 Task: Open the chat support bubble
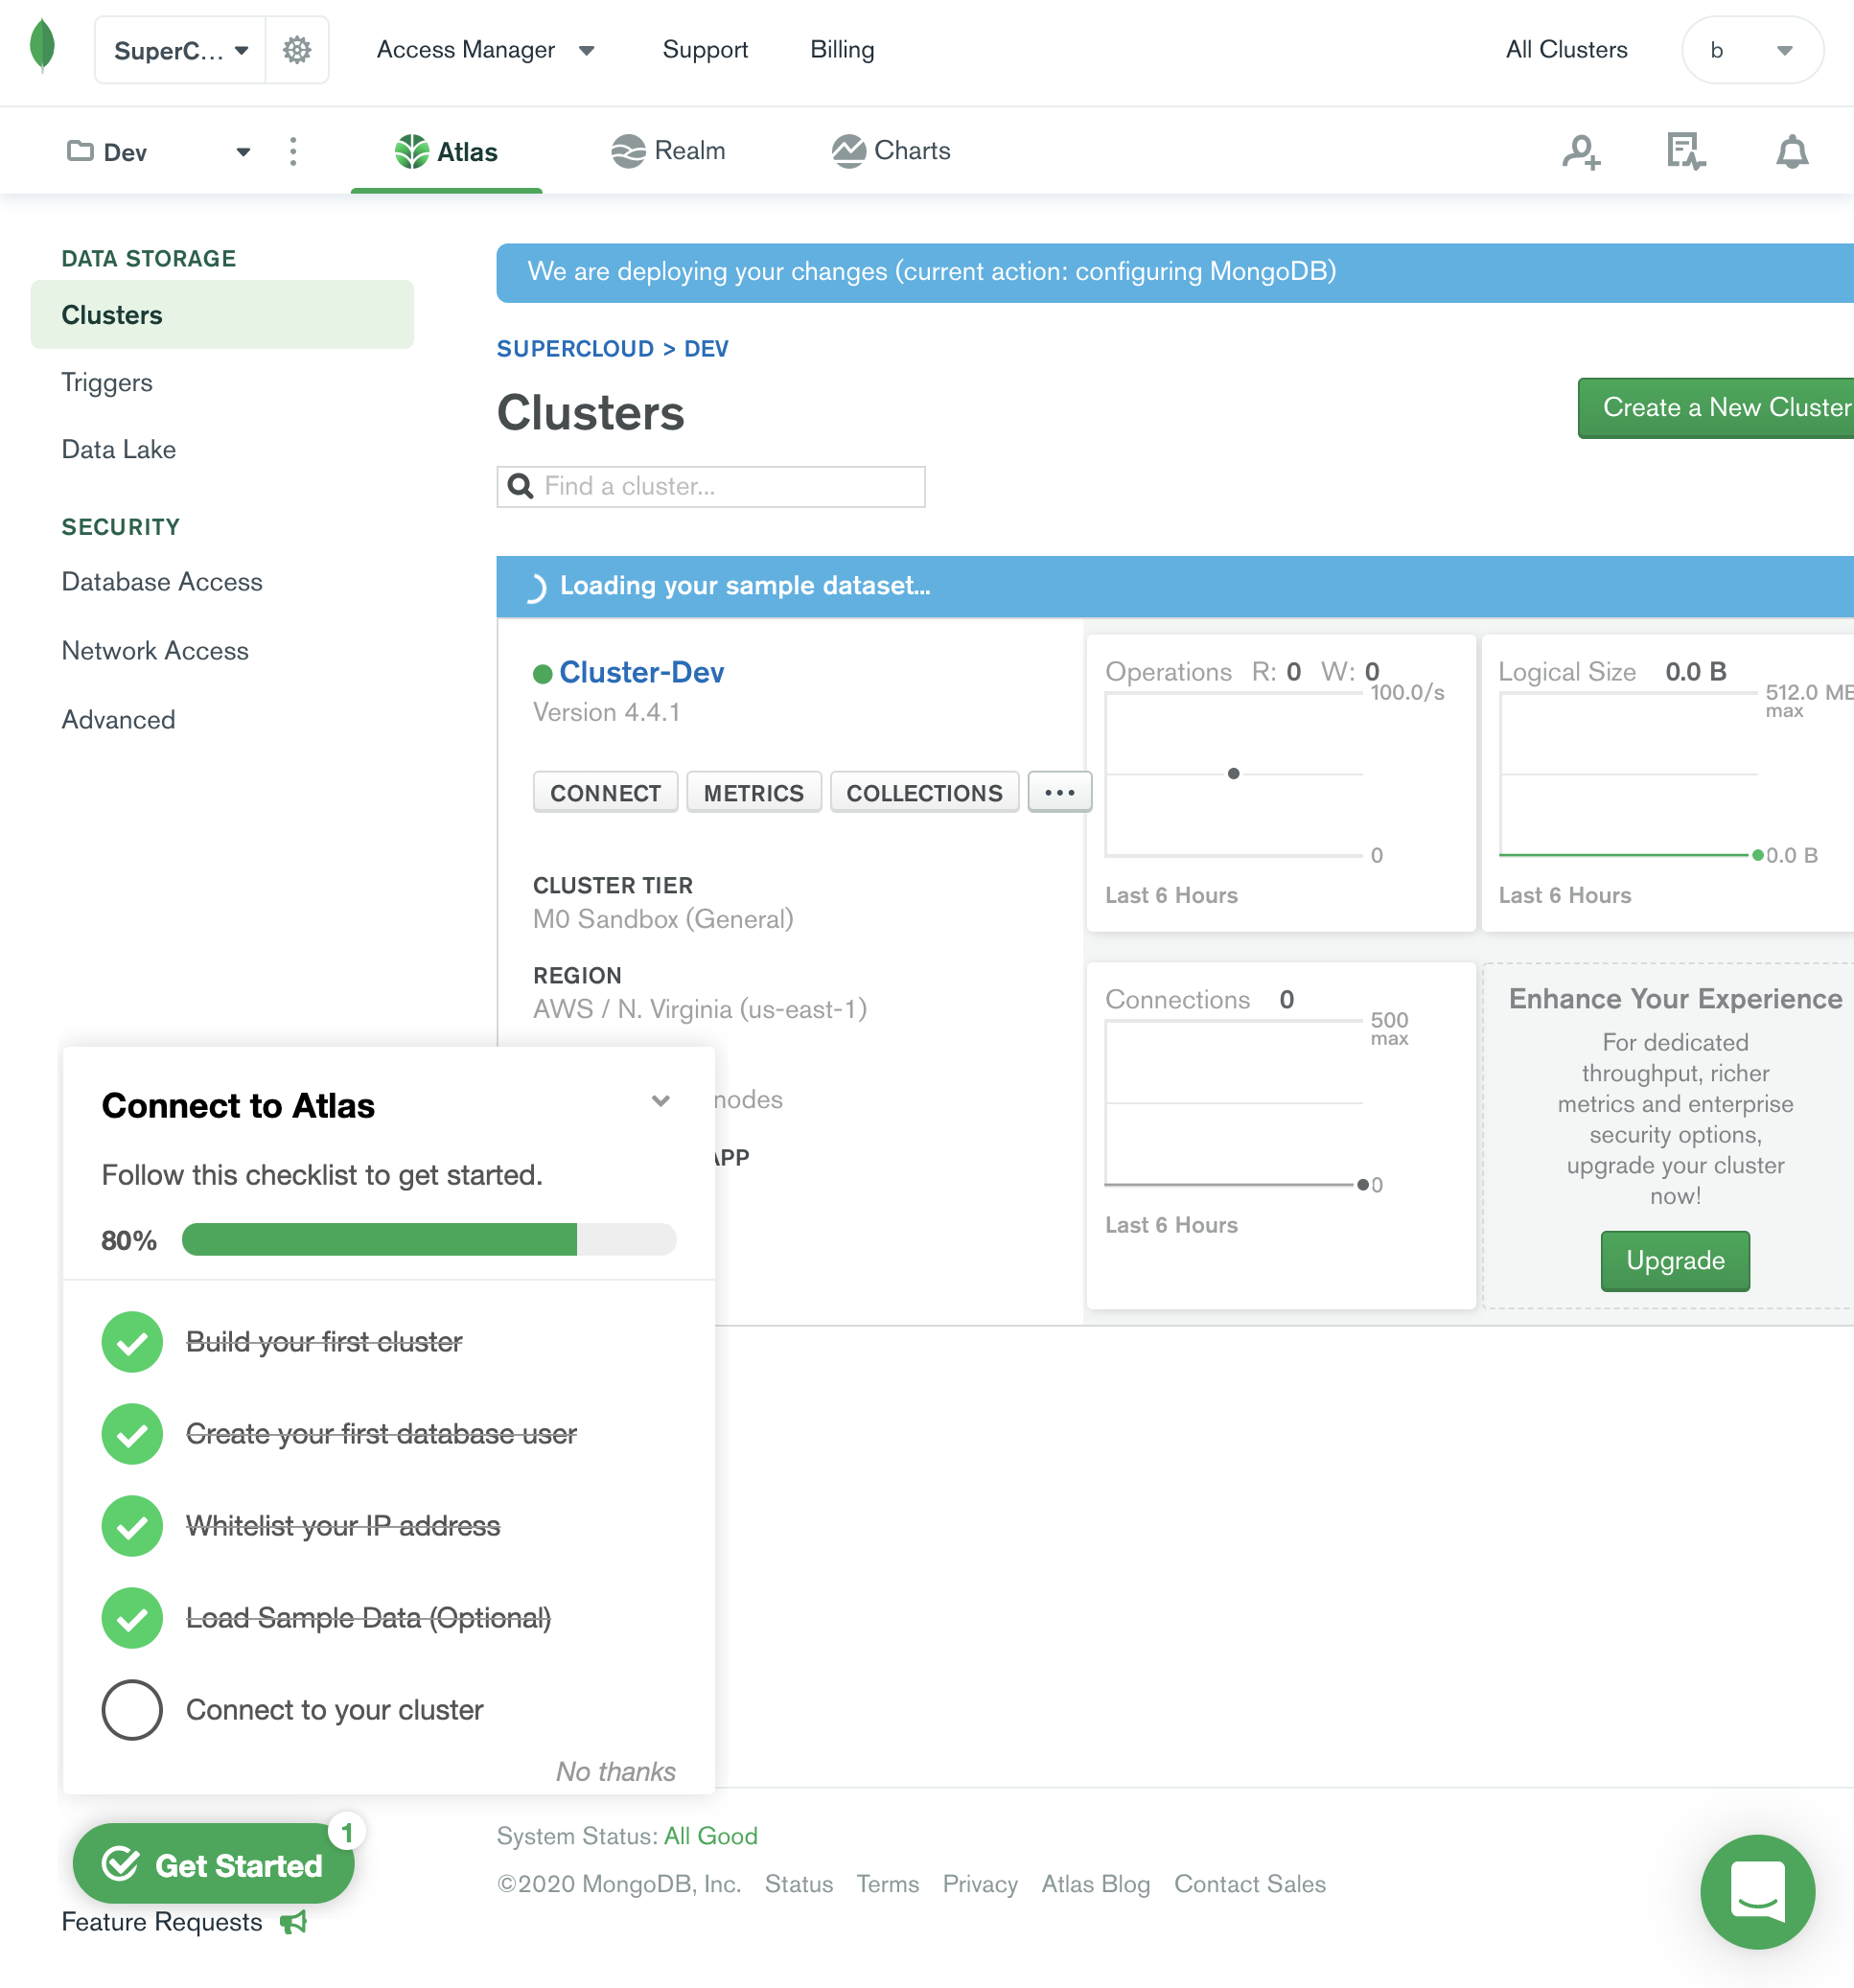1757,1891
